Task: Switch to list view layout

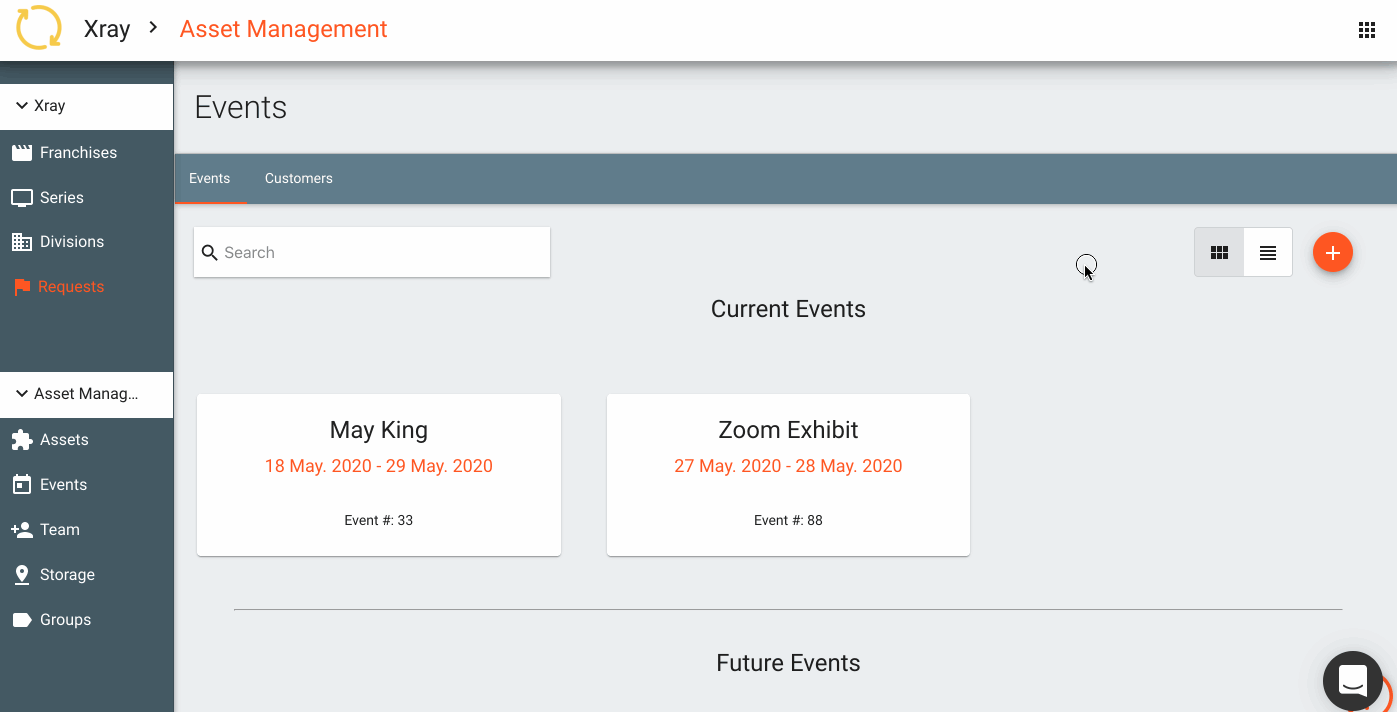Action: [x=1268, y=253]
